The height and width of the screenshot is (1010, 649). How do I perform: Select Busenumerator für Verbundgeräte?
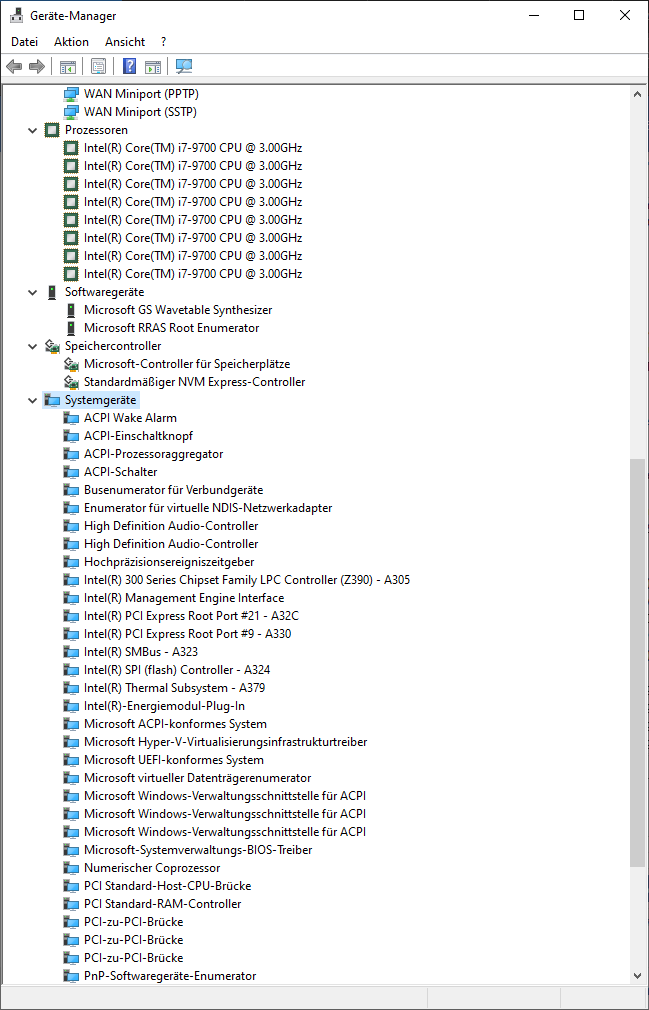(173, 490)
